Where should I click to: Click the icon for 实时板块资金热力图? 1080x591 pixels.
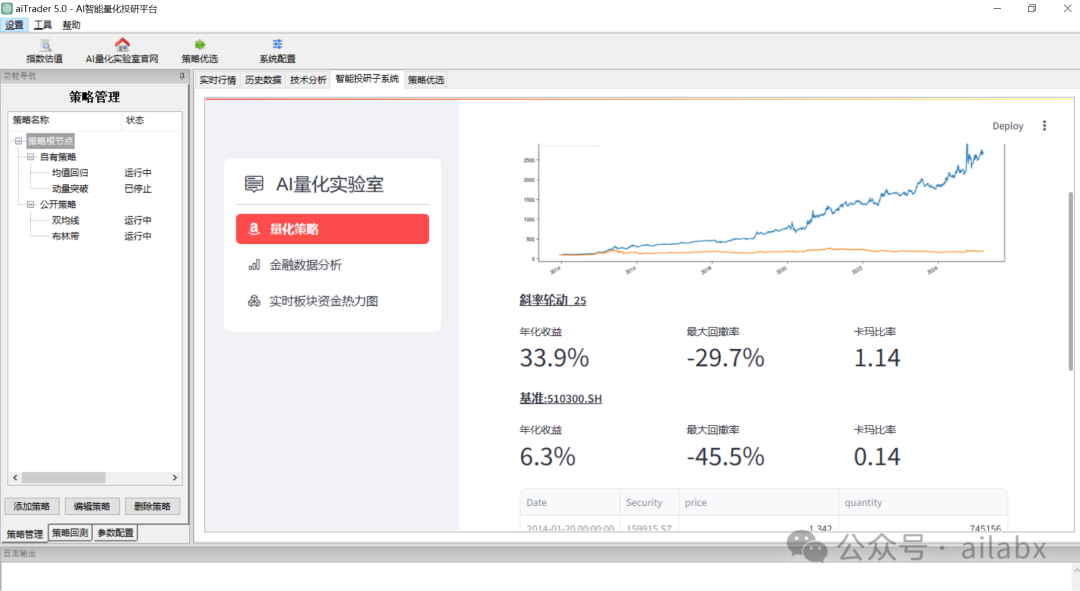click(254, 300)
